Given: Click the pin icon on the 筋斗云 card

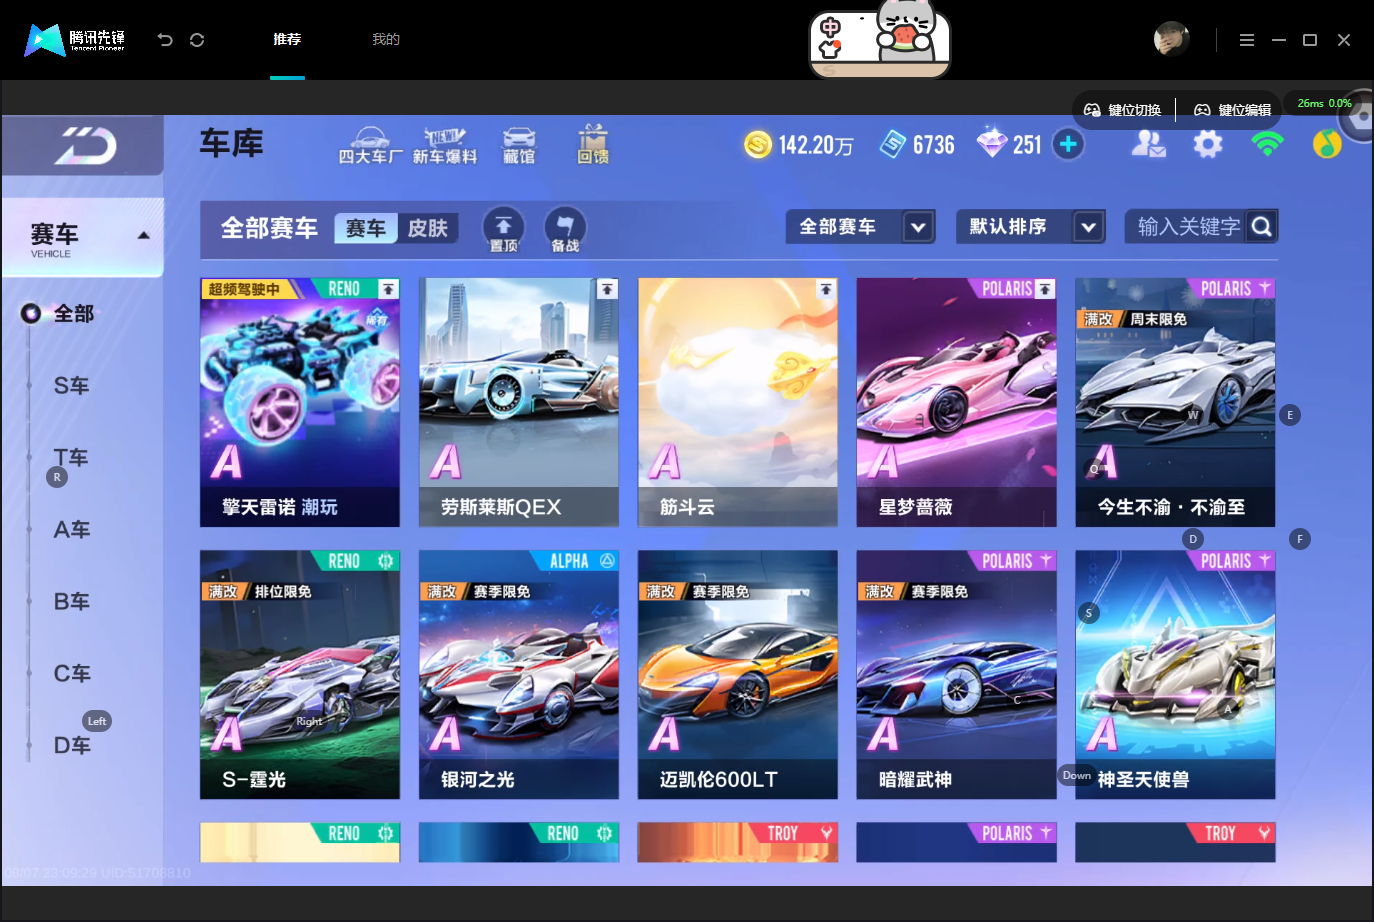Looking at the screenshot, I should [x=826, y=289].
